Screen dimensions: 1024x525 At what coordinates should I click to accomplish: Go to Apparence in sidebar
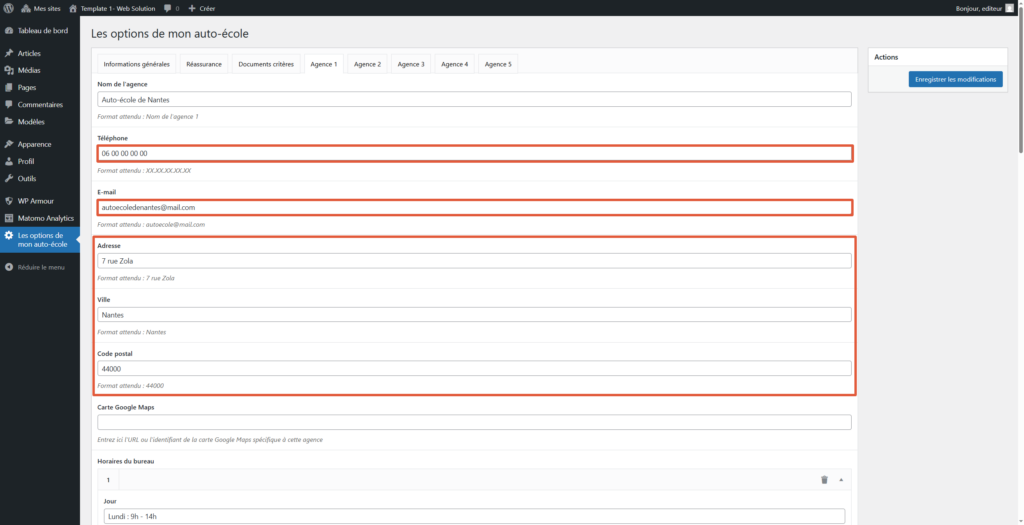(34, 144)
